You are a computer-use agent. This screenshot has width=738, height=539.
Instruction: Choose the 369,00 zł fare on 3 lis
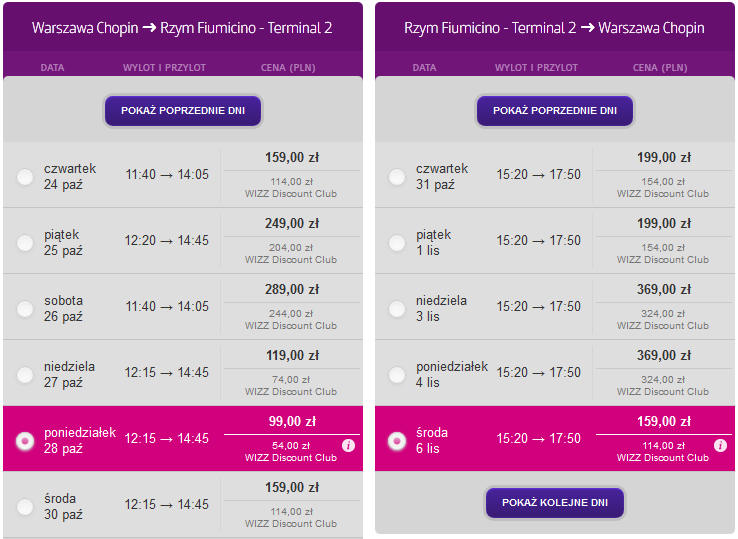click(664, 290)
